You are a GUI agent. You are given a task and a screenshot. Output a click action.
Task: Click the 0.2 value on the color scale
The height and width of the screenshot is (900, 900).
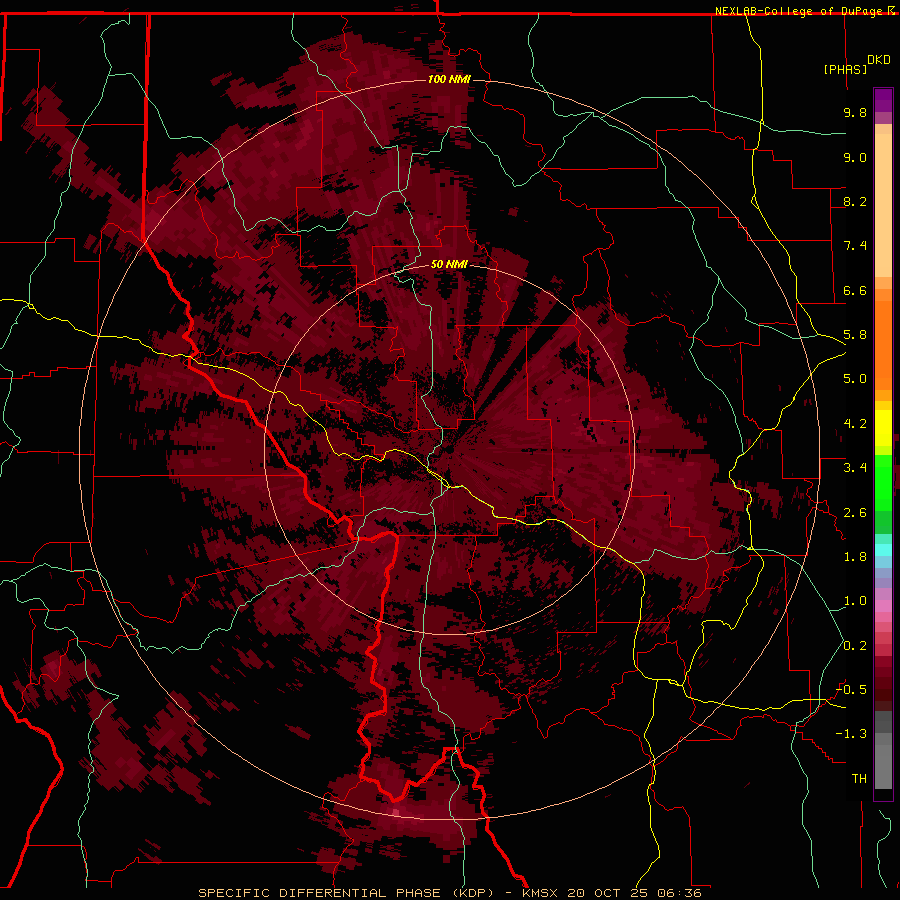(855, 646)
